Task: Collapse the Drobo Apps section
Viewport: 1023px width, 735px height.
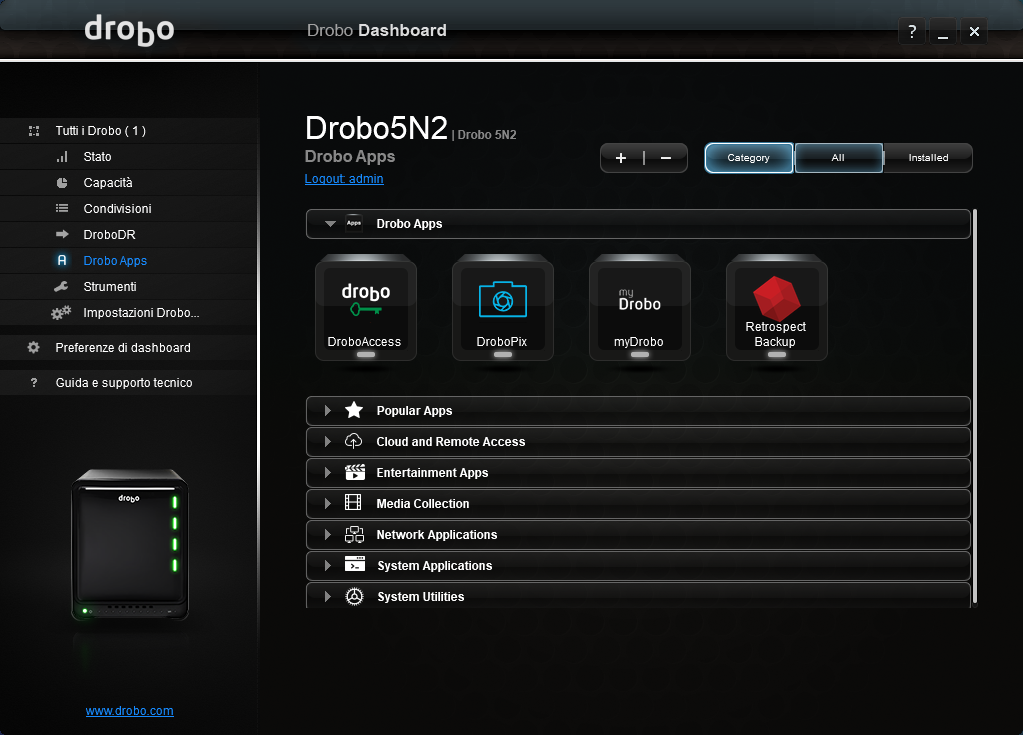Action: coord(331,224)
